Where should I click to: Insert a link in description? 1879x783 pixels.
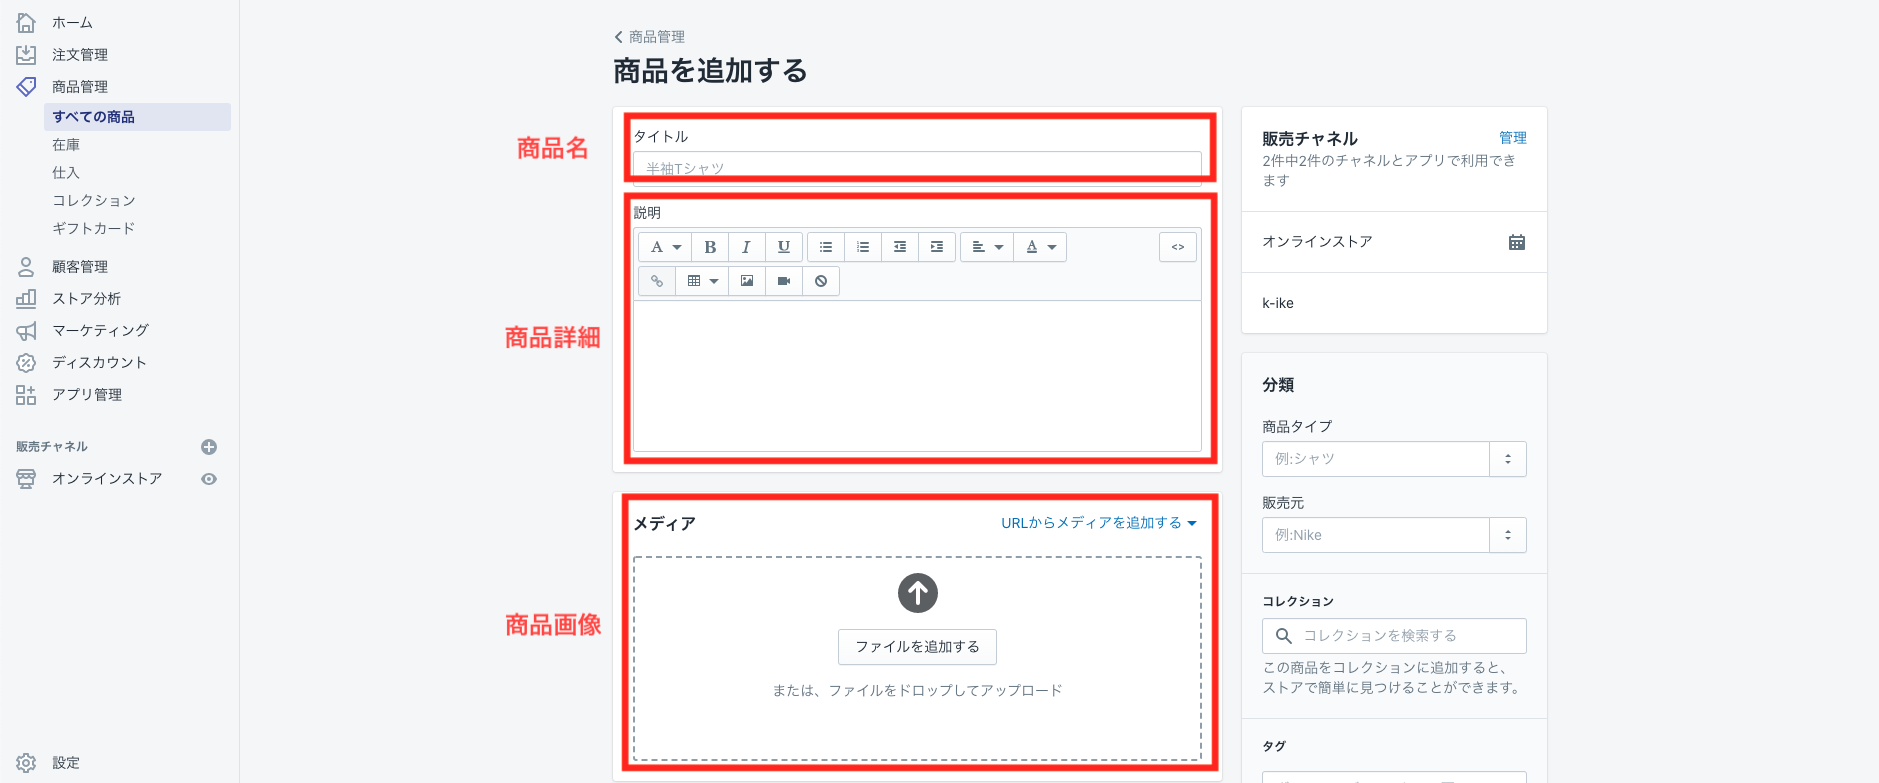[657, 281]
